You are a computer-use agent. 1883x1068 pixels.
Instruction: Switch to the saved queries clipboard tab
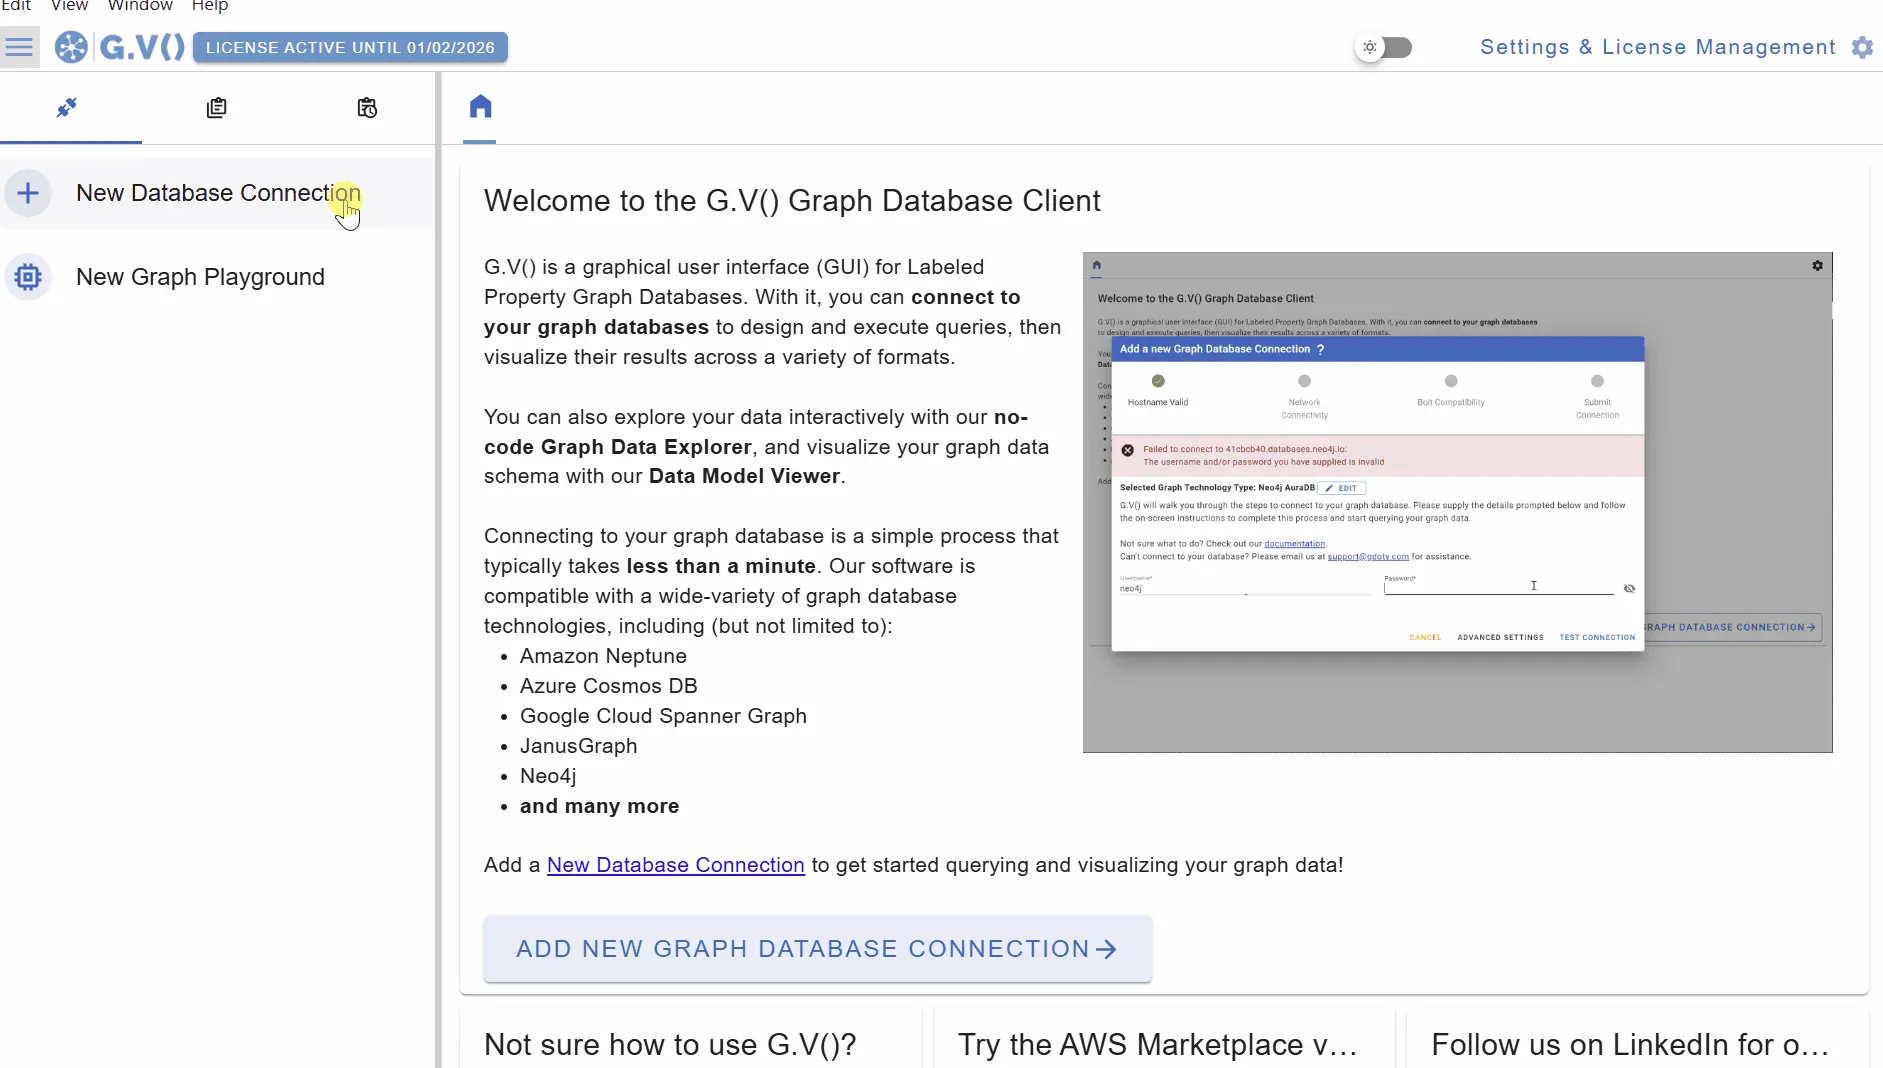216,107
